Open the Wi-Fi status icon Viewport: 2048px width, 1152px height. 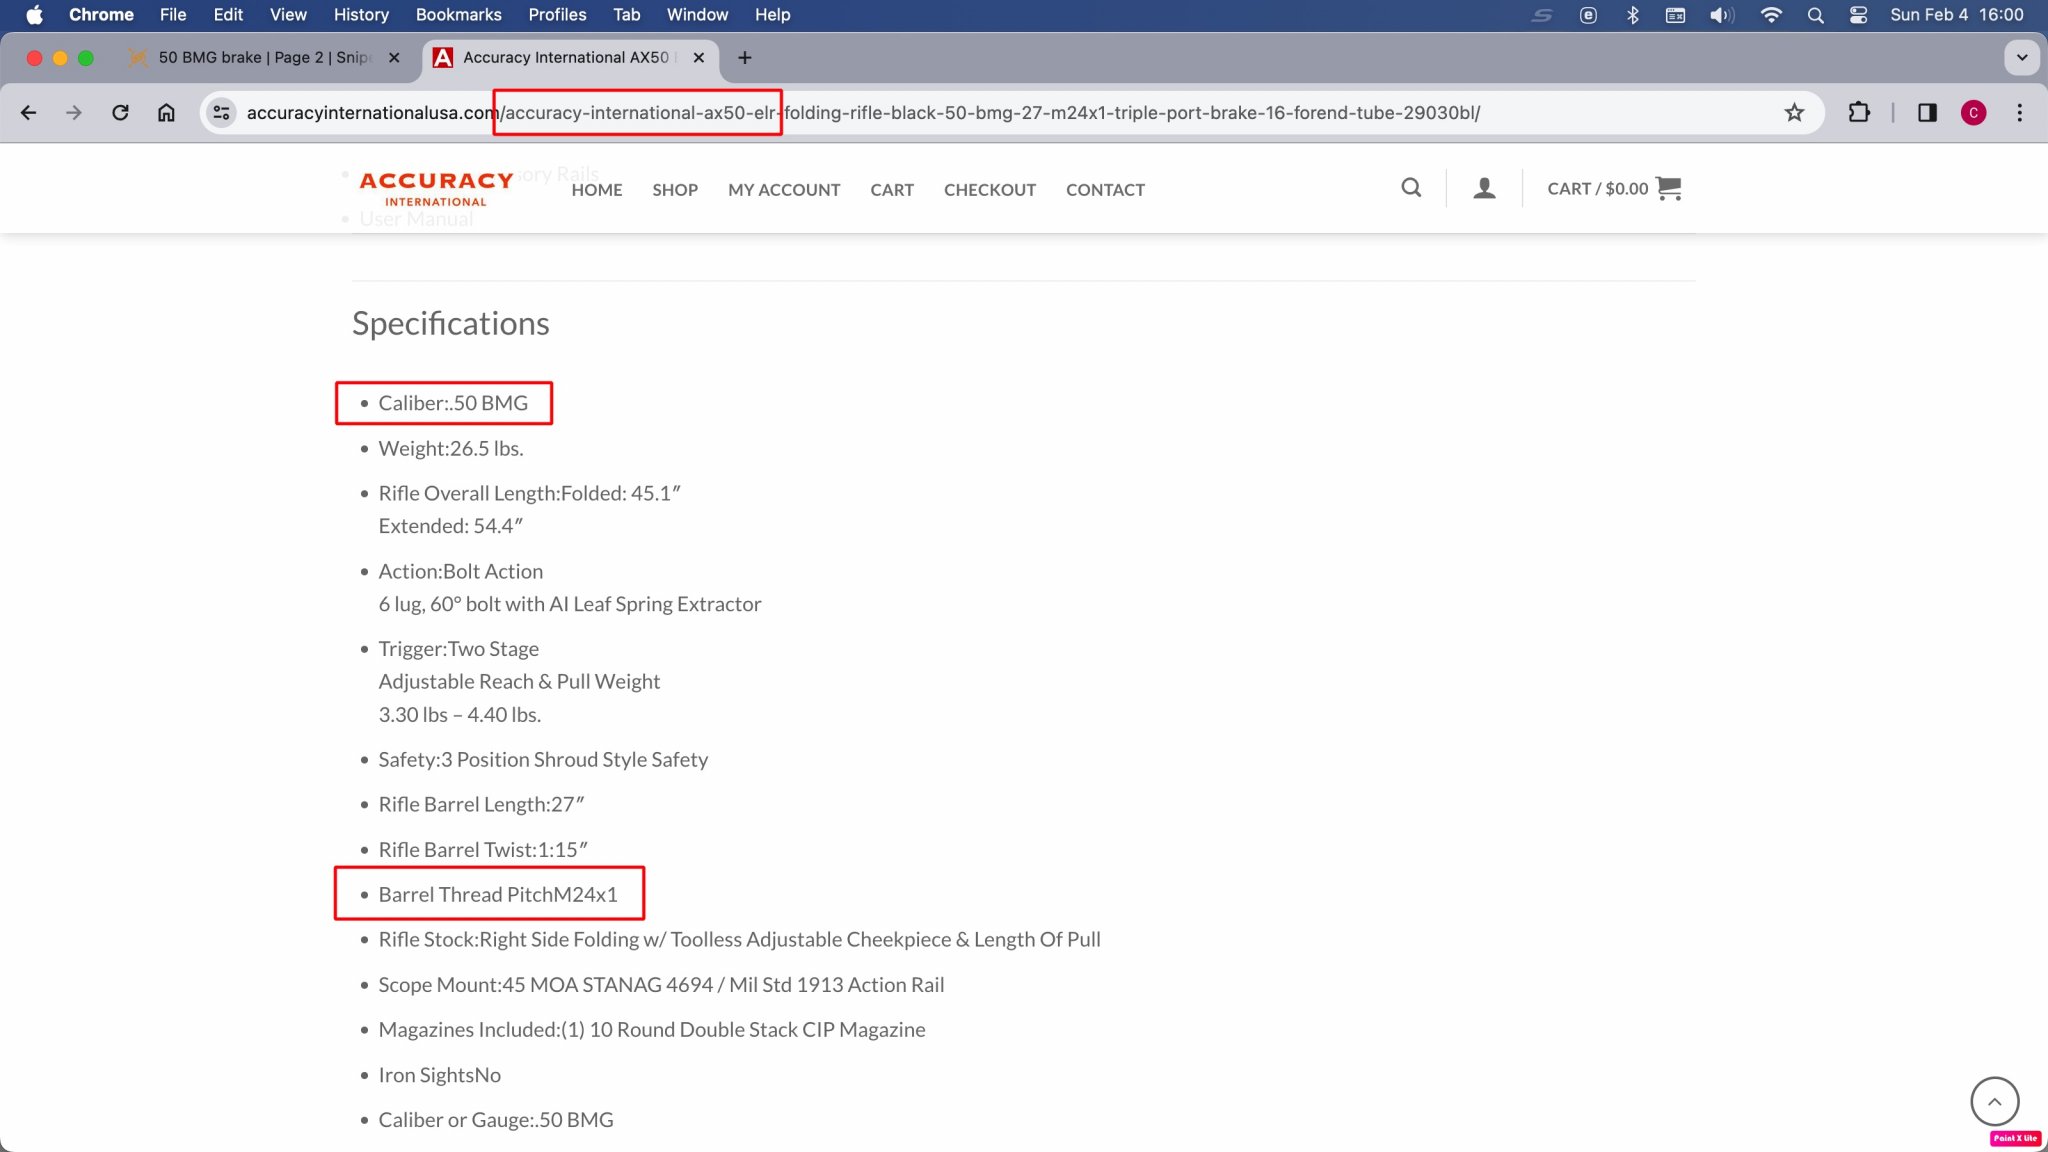click(x=1771, y=15)
